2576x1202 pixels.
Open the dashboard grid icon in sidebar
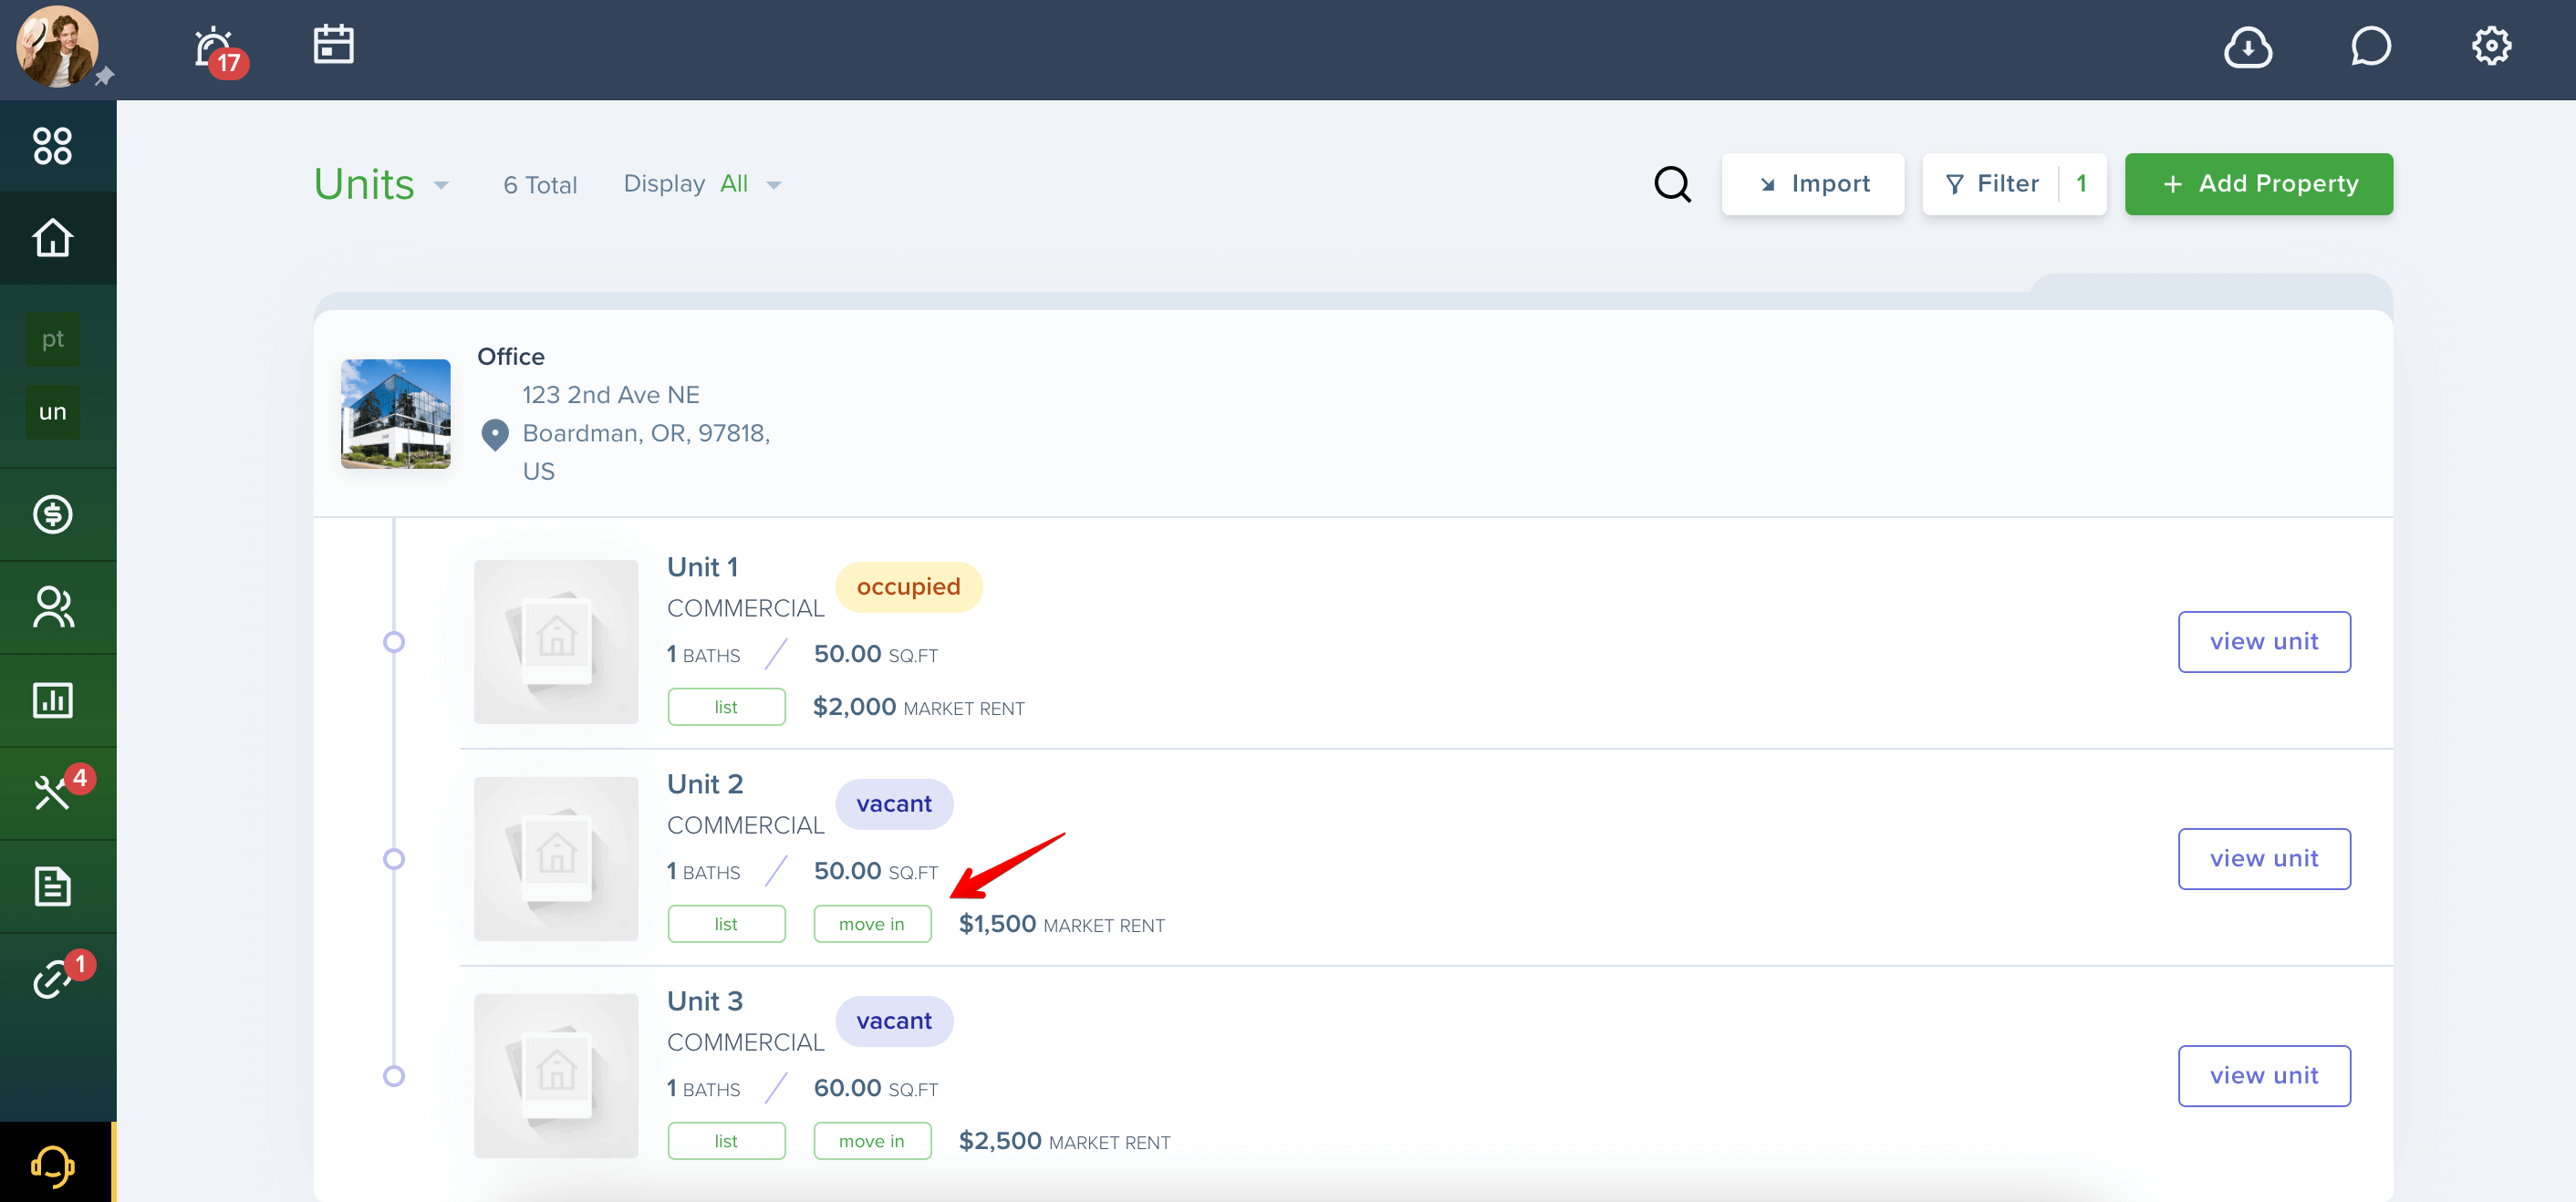[x=53, y=146]
